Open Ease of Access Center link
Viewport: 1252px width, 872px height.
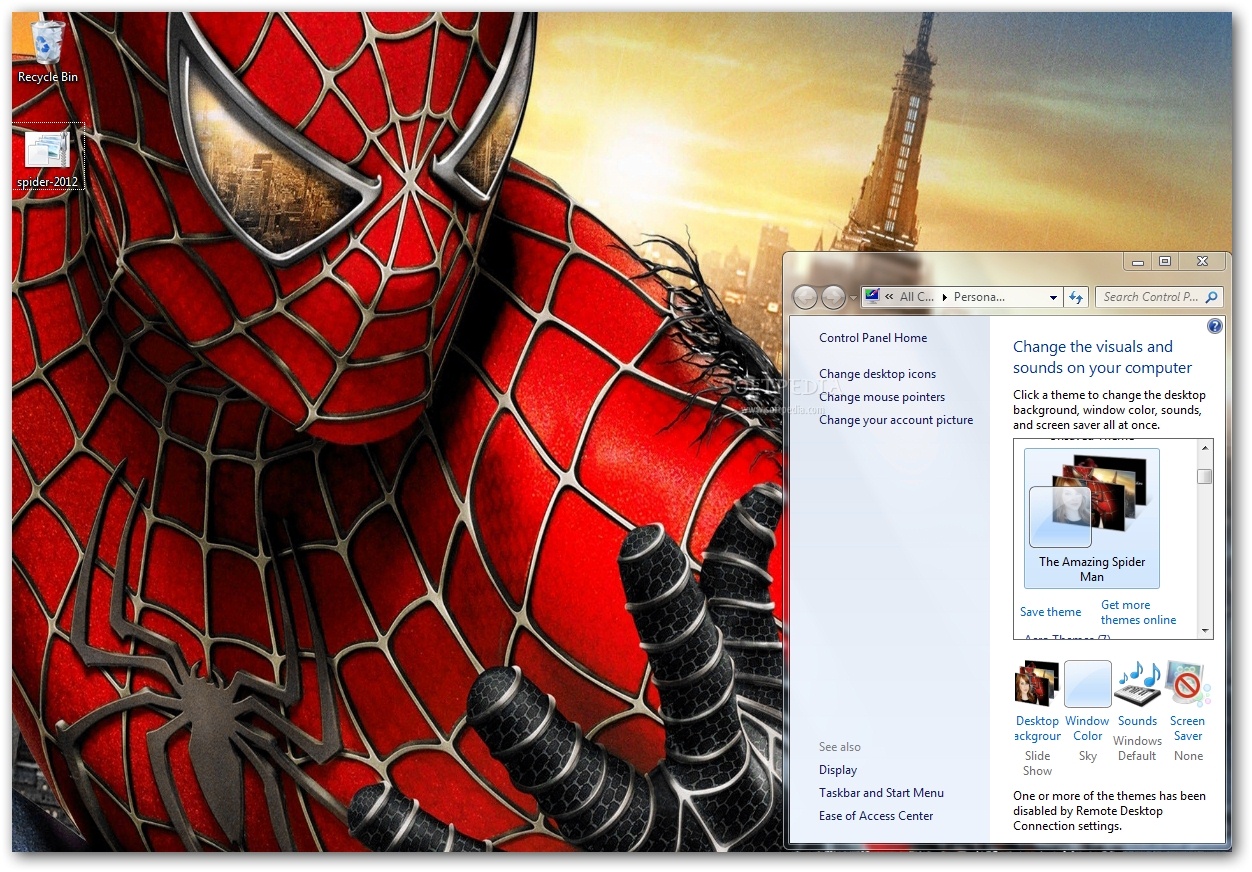876,816
